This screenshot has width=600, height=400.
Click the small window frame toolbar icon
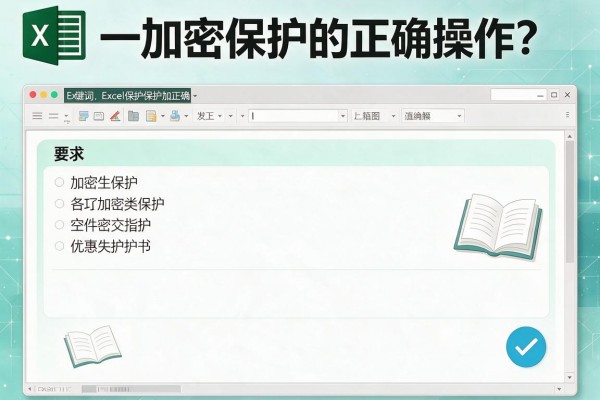coord(99,116)
